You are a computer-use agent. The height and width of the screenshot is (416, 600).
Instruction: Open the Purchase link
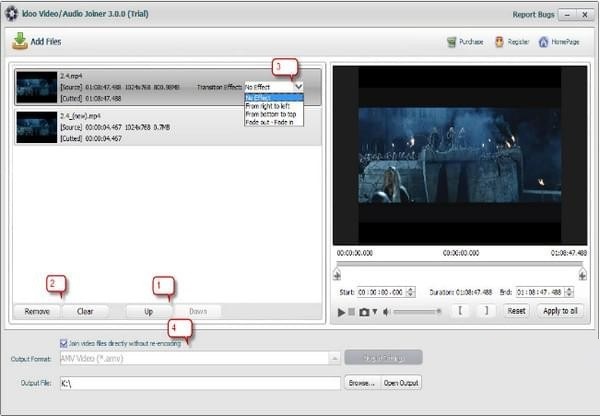(x=465, y=42)
